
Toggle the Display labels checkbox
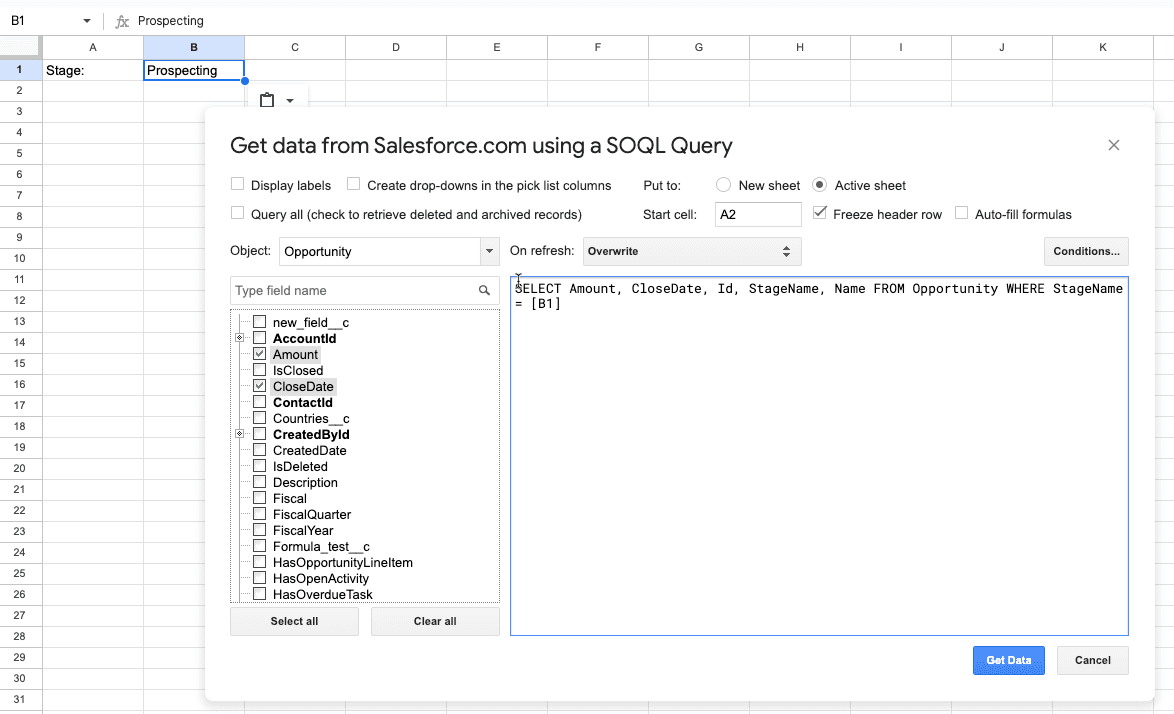coord(237,184)
